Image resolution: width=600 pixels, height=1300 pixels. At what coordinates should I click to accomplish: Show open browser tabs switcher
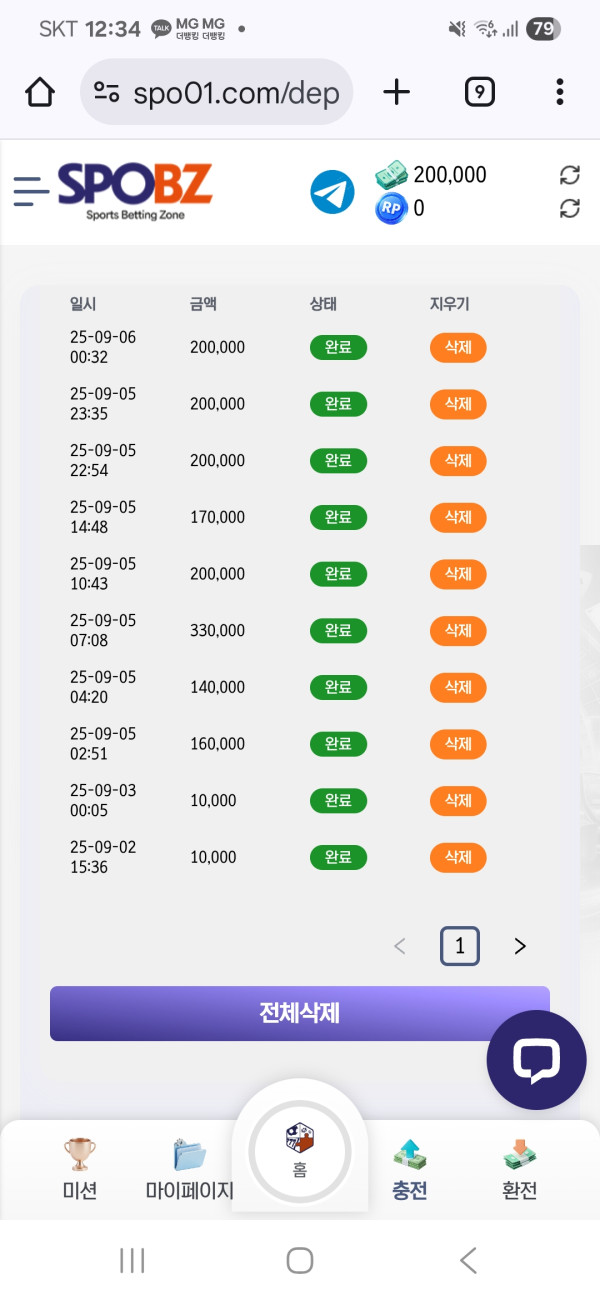tap(480, 93)
